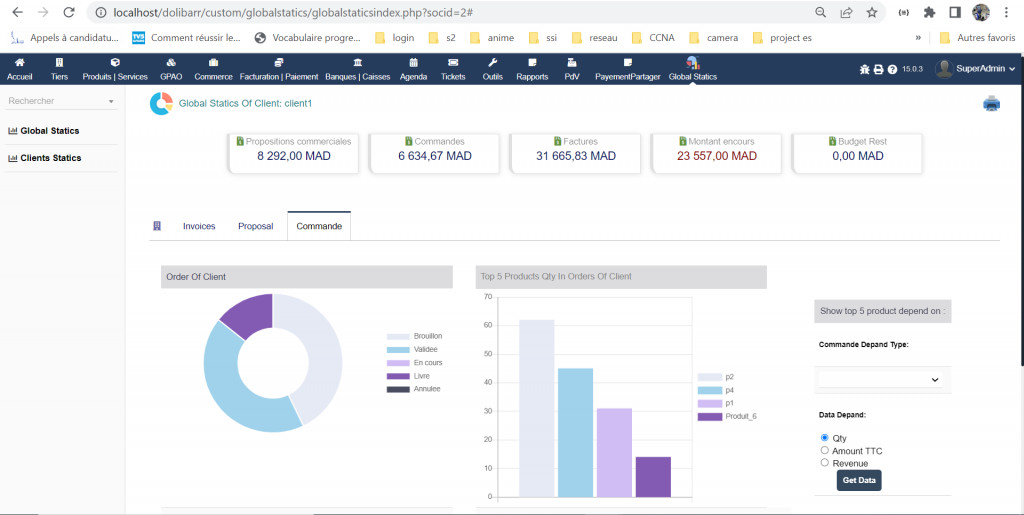Click the Get Data button
1024x515 pixels.
point(859,481)
